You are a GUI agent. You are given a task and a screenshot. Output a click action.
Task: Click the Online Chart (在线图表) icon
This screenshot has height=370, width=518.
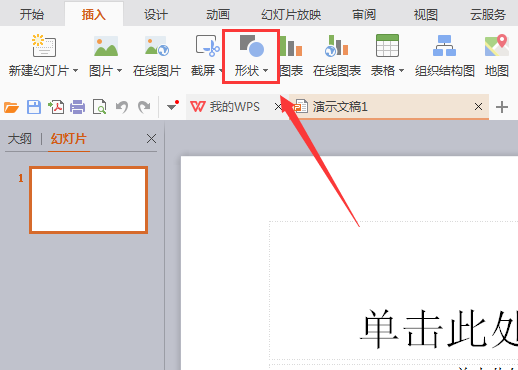[337, 45]
